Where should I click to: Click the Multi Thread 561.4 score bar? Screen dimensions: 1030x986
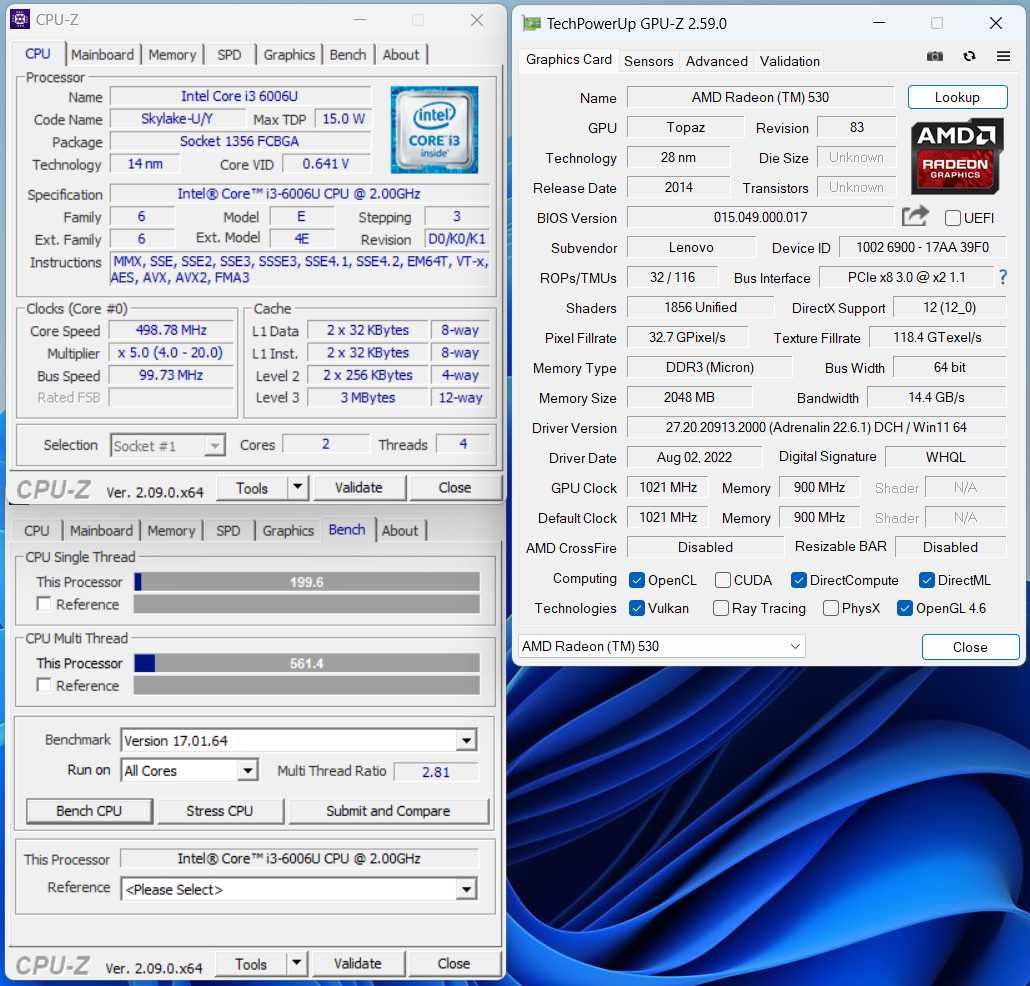306,663
